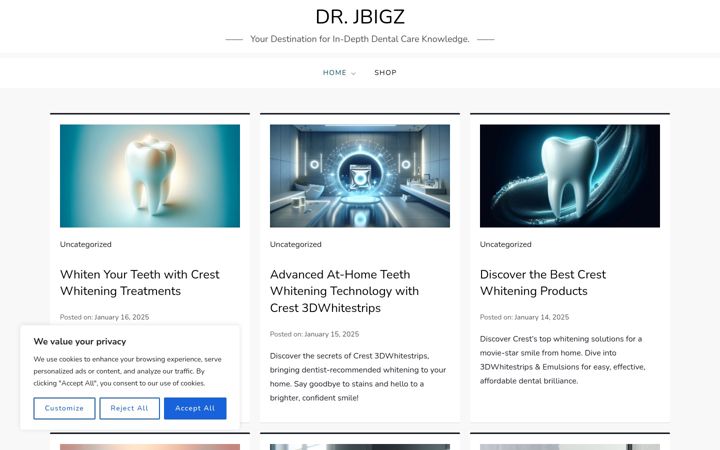This screenshot has height=450, width=720.
Task: Click the Home menu item
Action: (334, 73)
